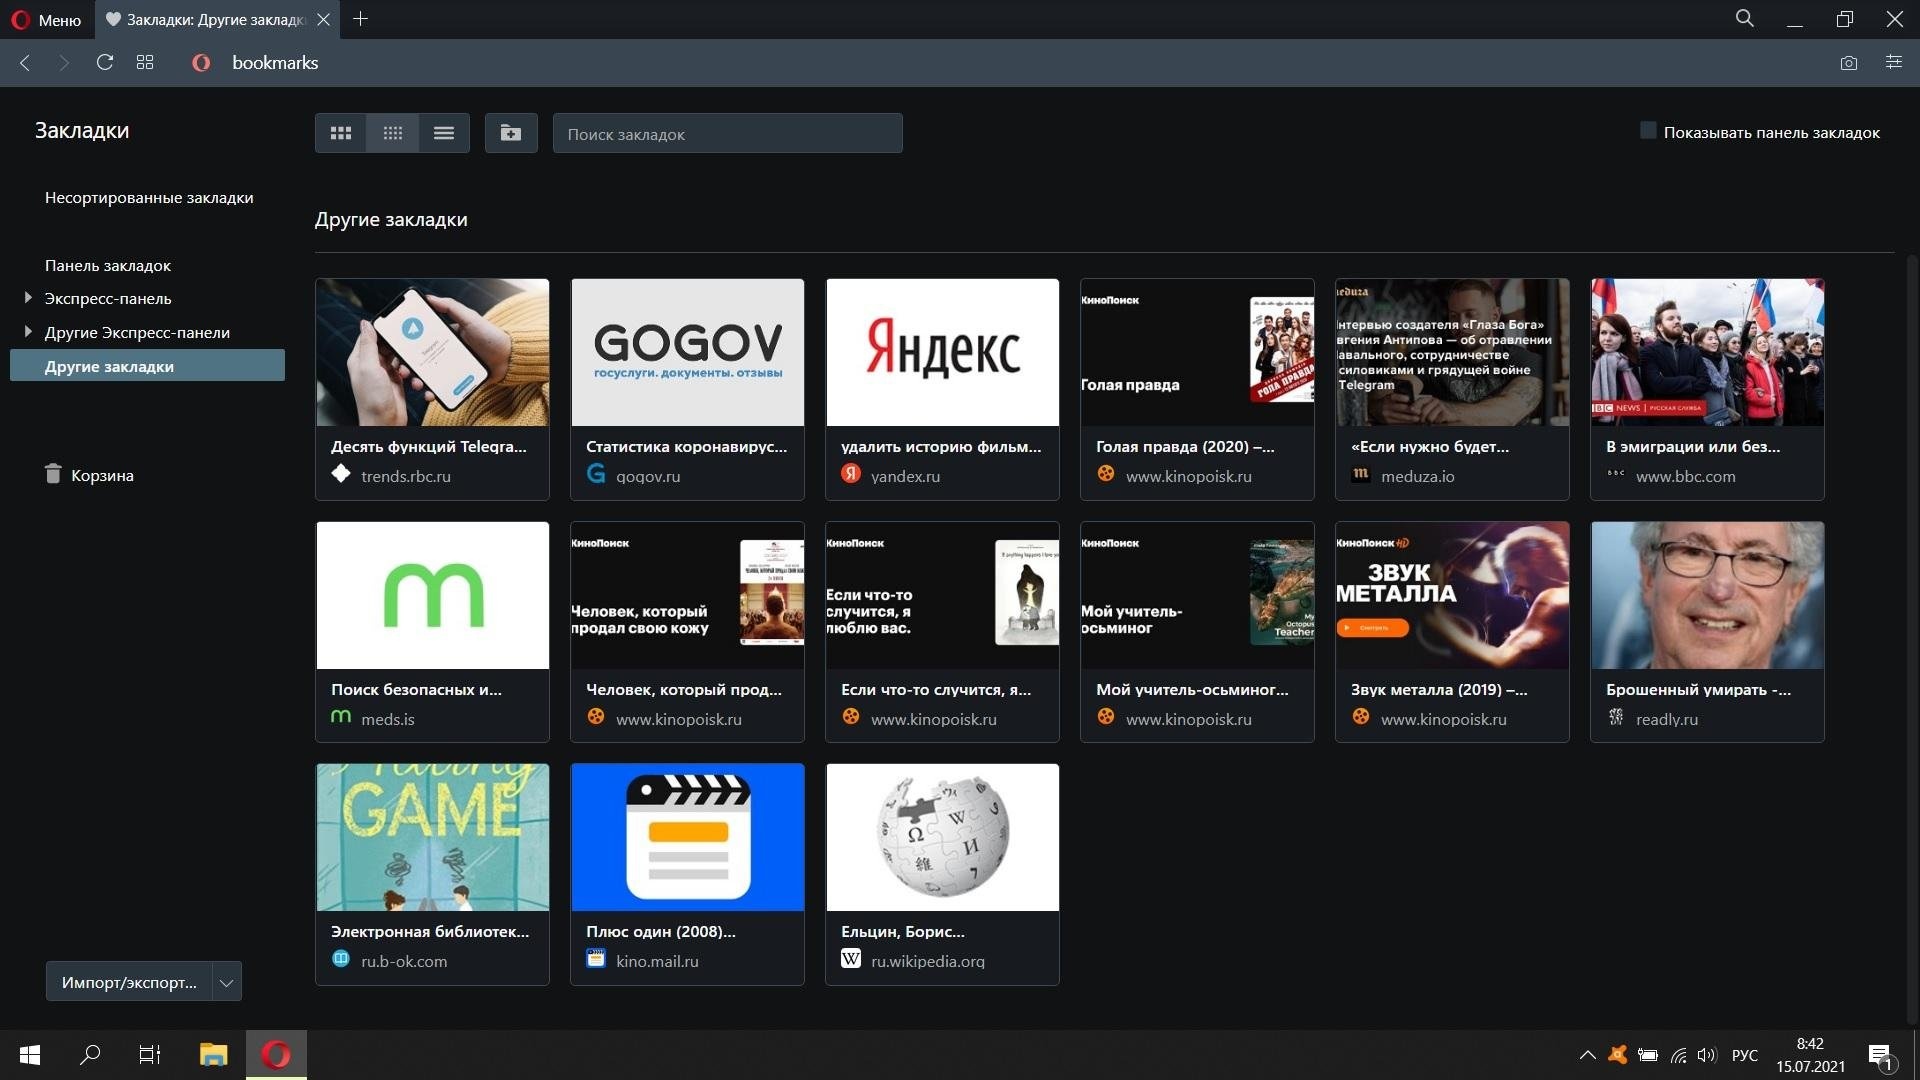This screenshot has width=1920, height=1080.
Task: Open Плюс один (2008) kino.mail.ru bookmark
Action: 687,874
